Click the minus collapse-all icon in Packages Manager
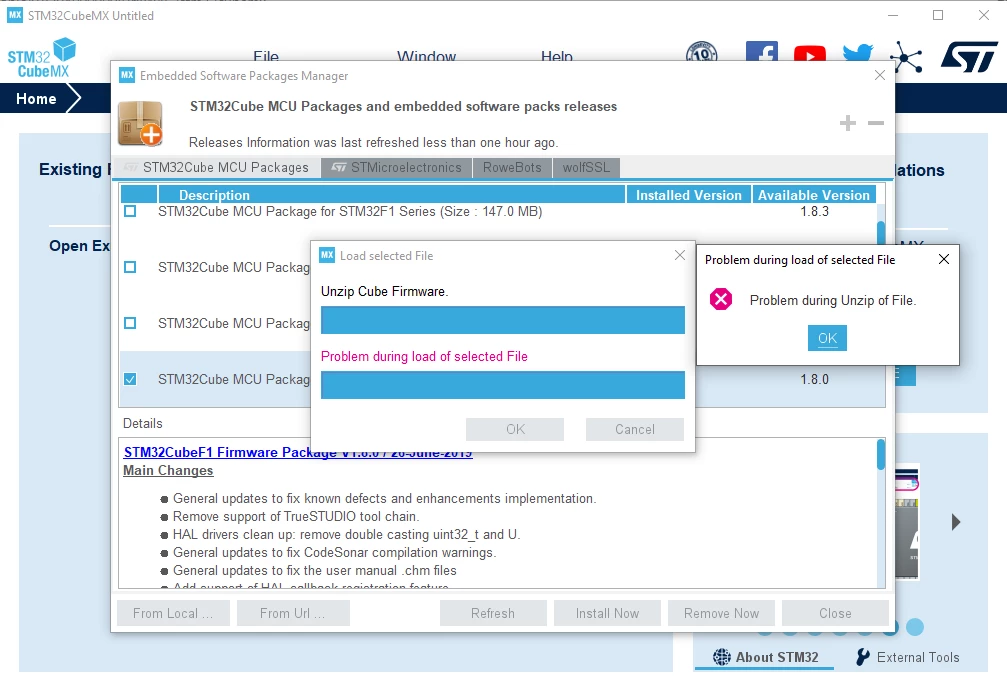The width and height of the screenshot is (1007, 691). click(876, 123)
